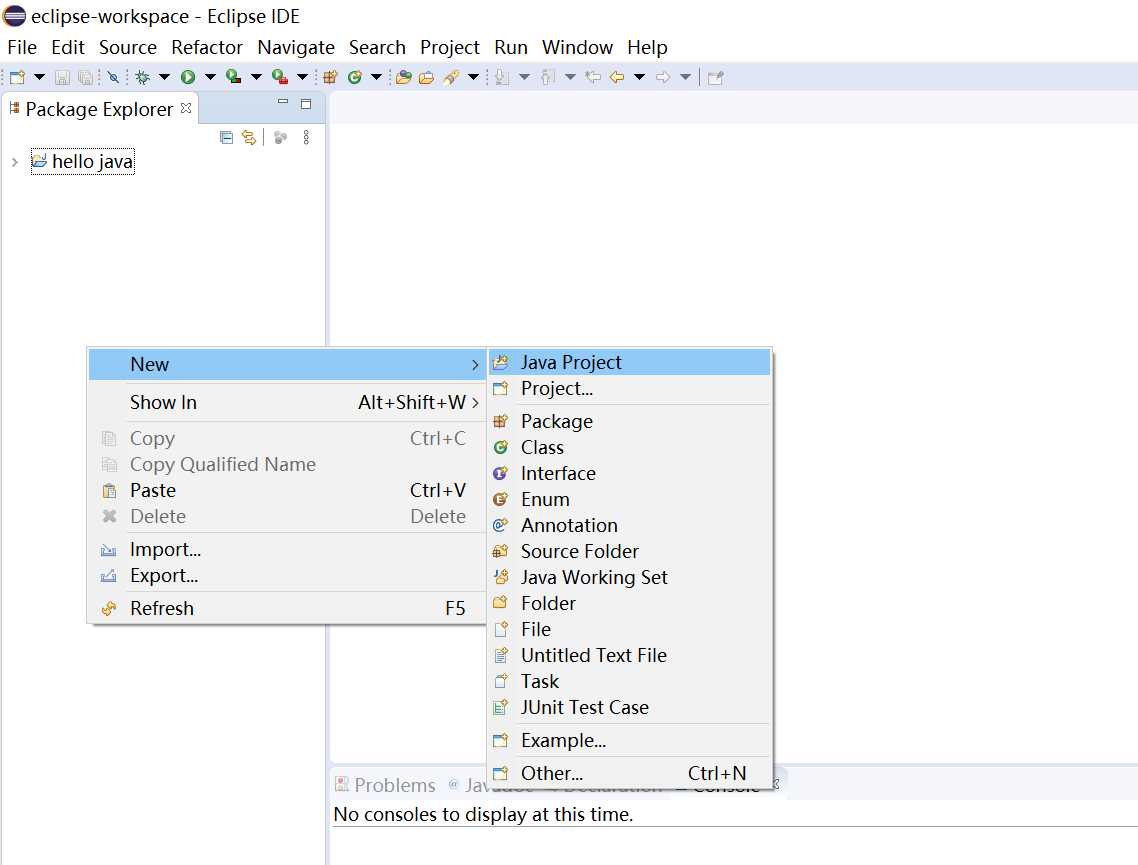Choose Other... in the New submenu
This screenshot has width=1138, height=865.
[629, 774]
